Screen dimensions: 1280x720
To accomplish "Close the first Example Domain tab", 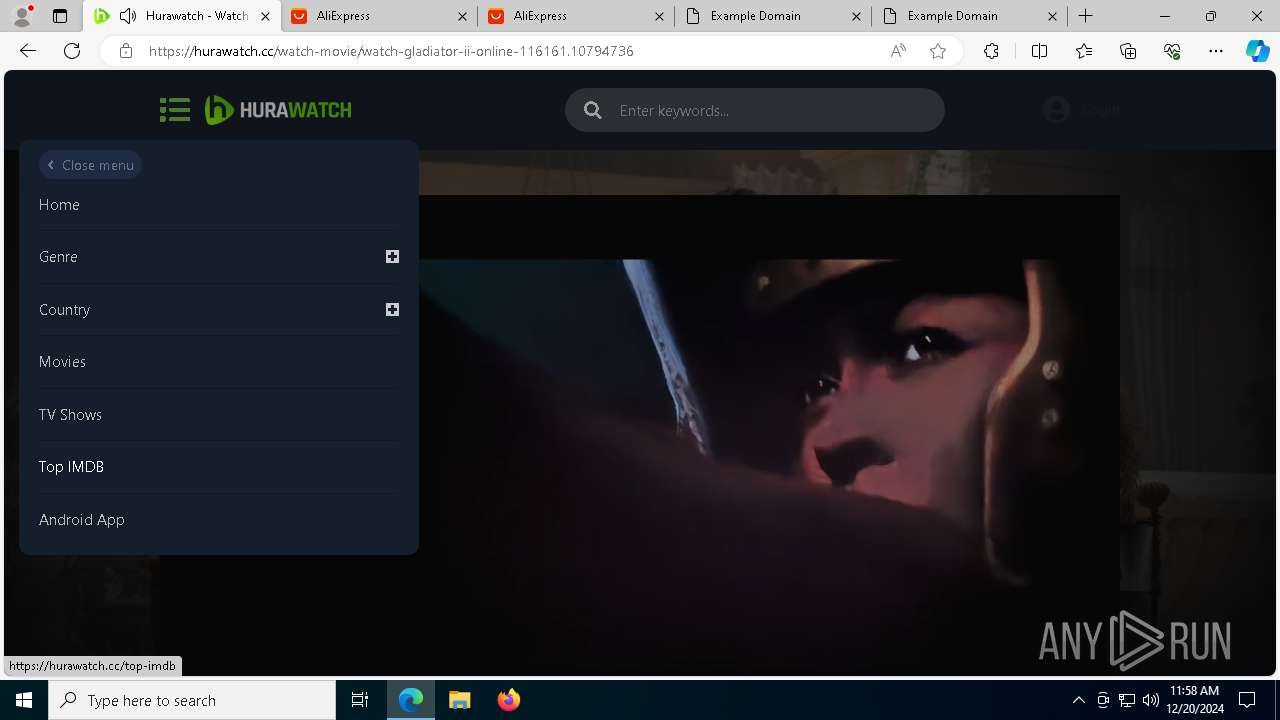I will point(856,16).
